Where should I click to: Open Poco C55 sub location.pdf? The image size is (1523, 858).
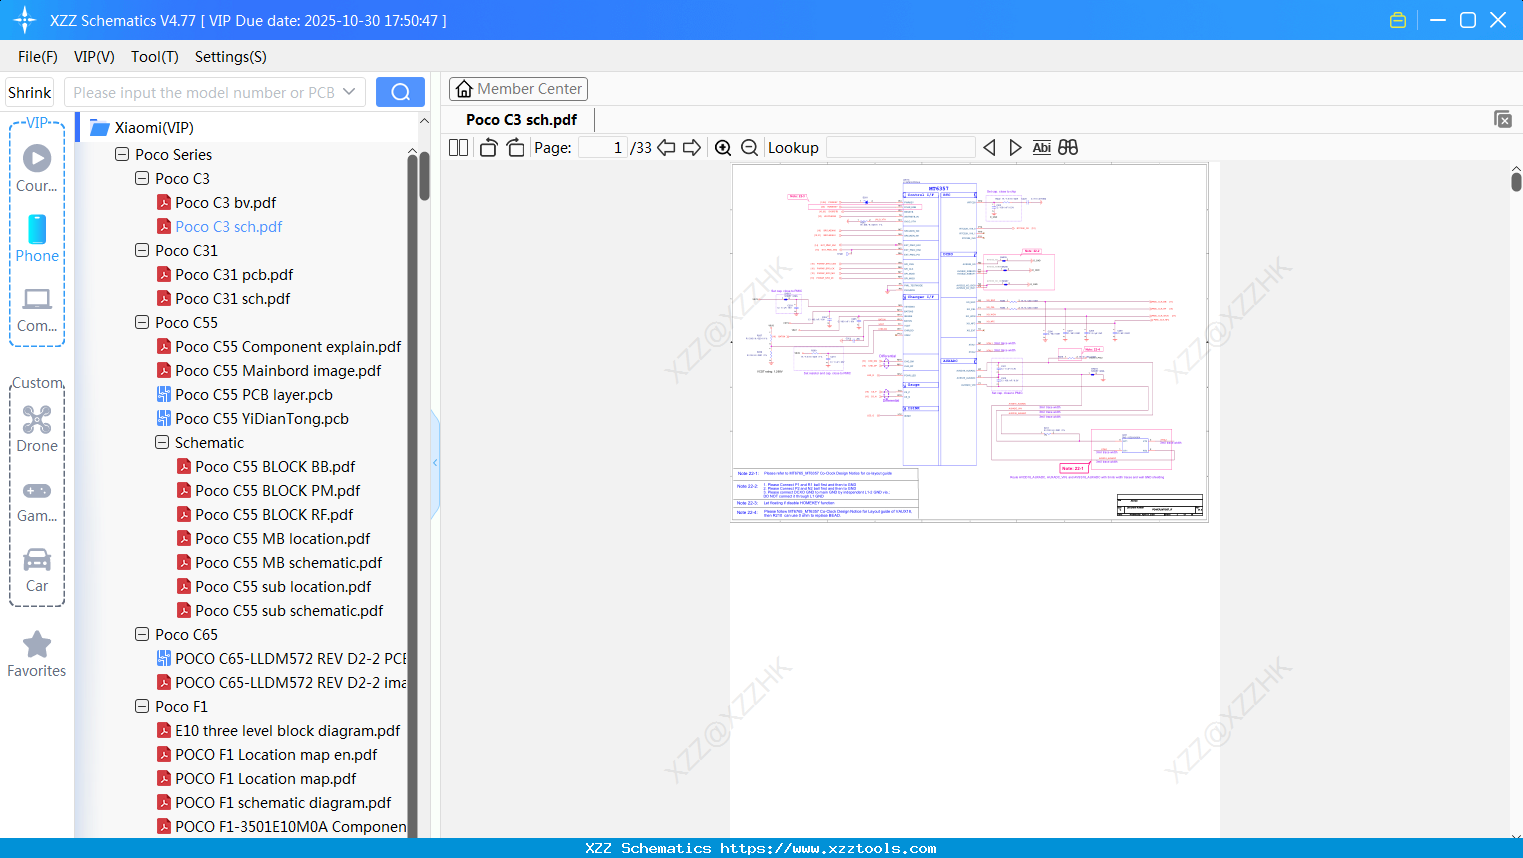(283, 586)
